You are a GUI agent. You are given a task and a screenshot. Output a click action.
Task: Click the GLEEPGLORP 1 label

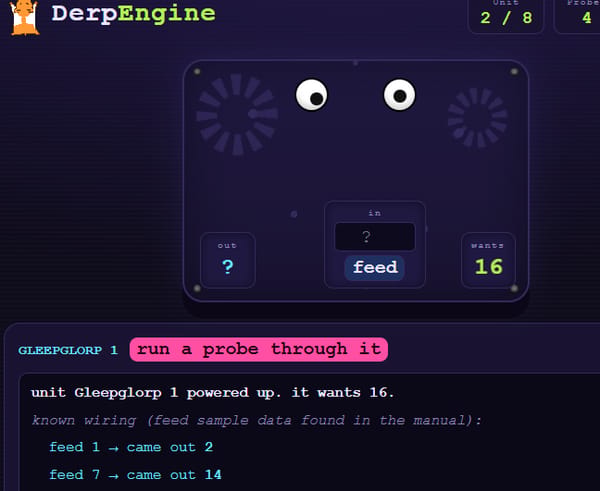pos(68,350)
